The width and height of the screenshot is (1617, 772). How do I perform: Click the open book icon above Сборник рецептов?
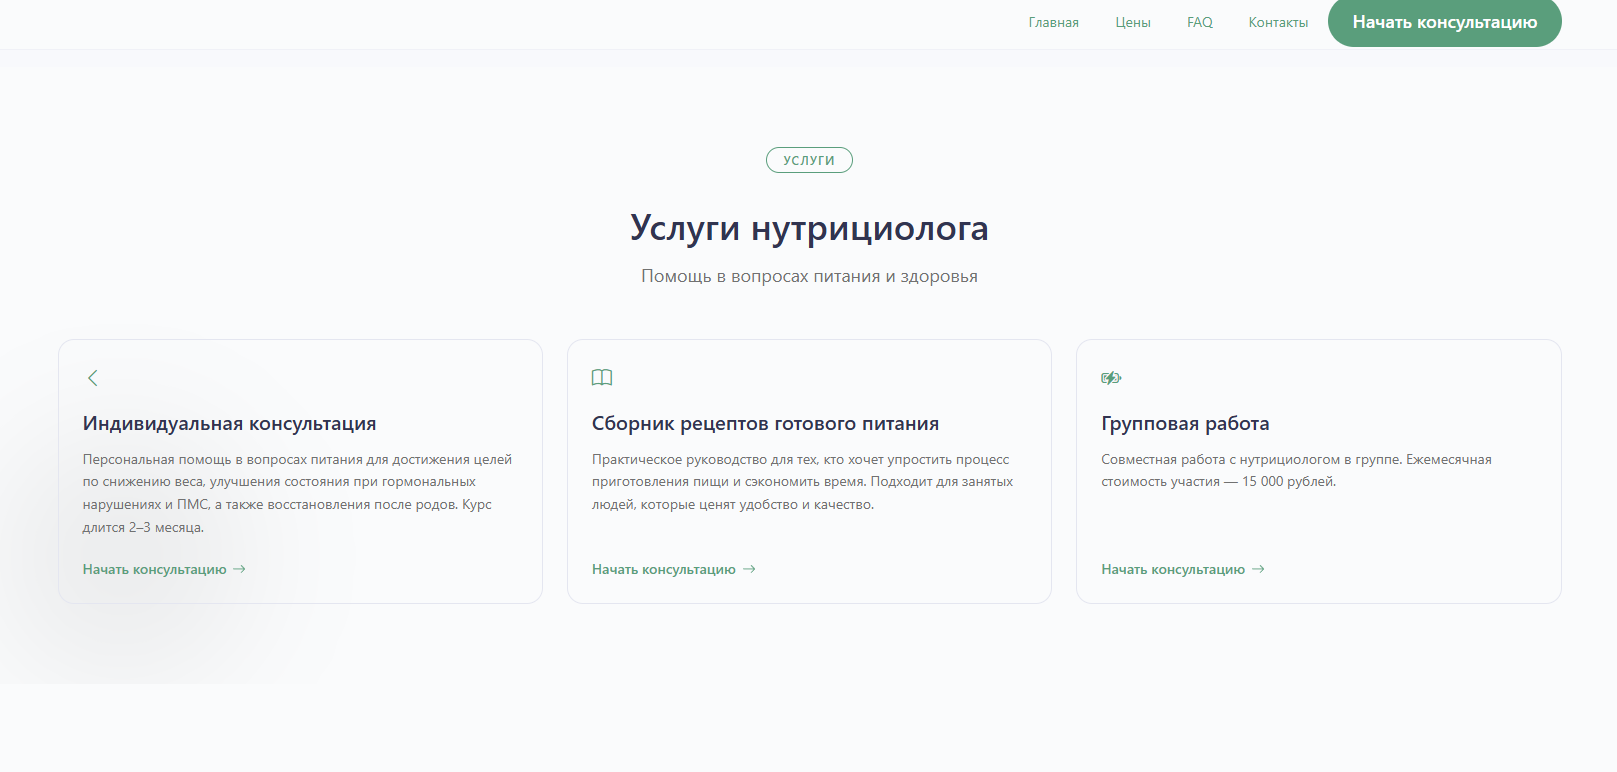[x=602, y=378]
